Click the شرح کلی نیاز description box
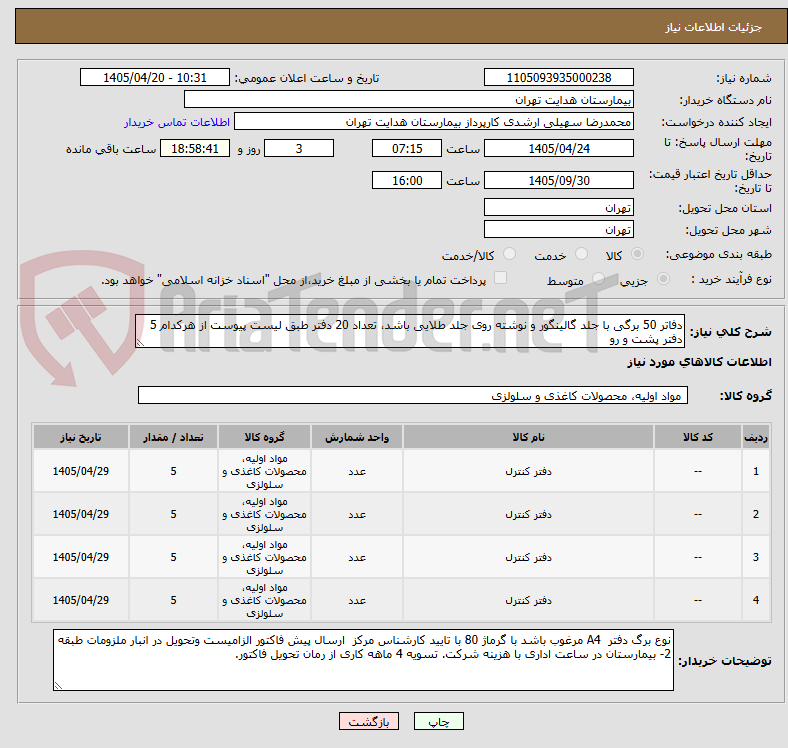788x748 pixels. pos(410,332)
